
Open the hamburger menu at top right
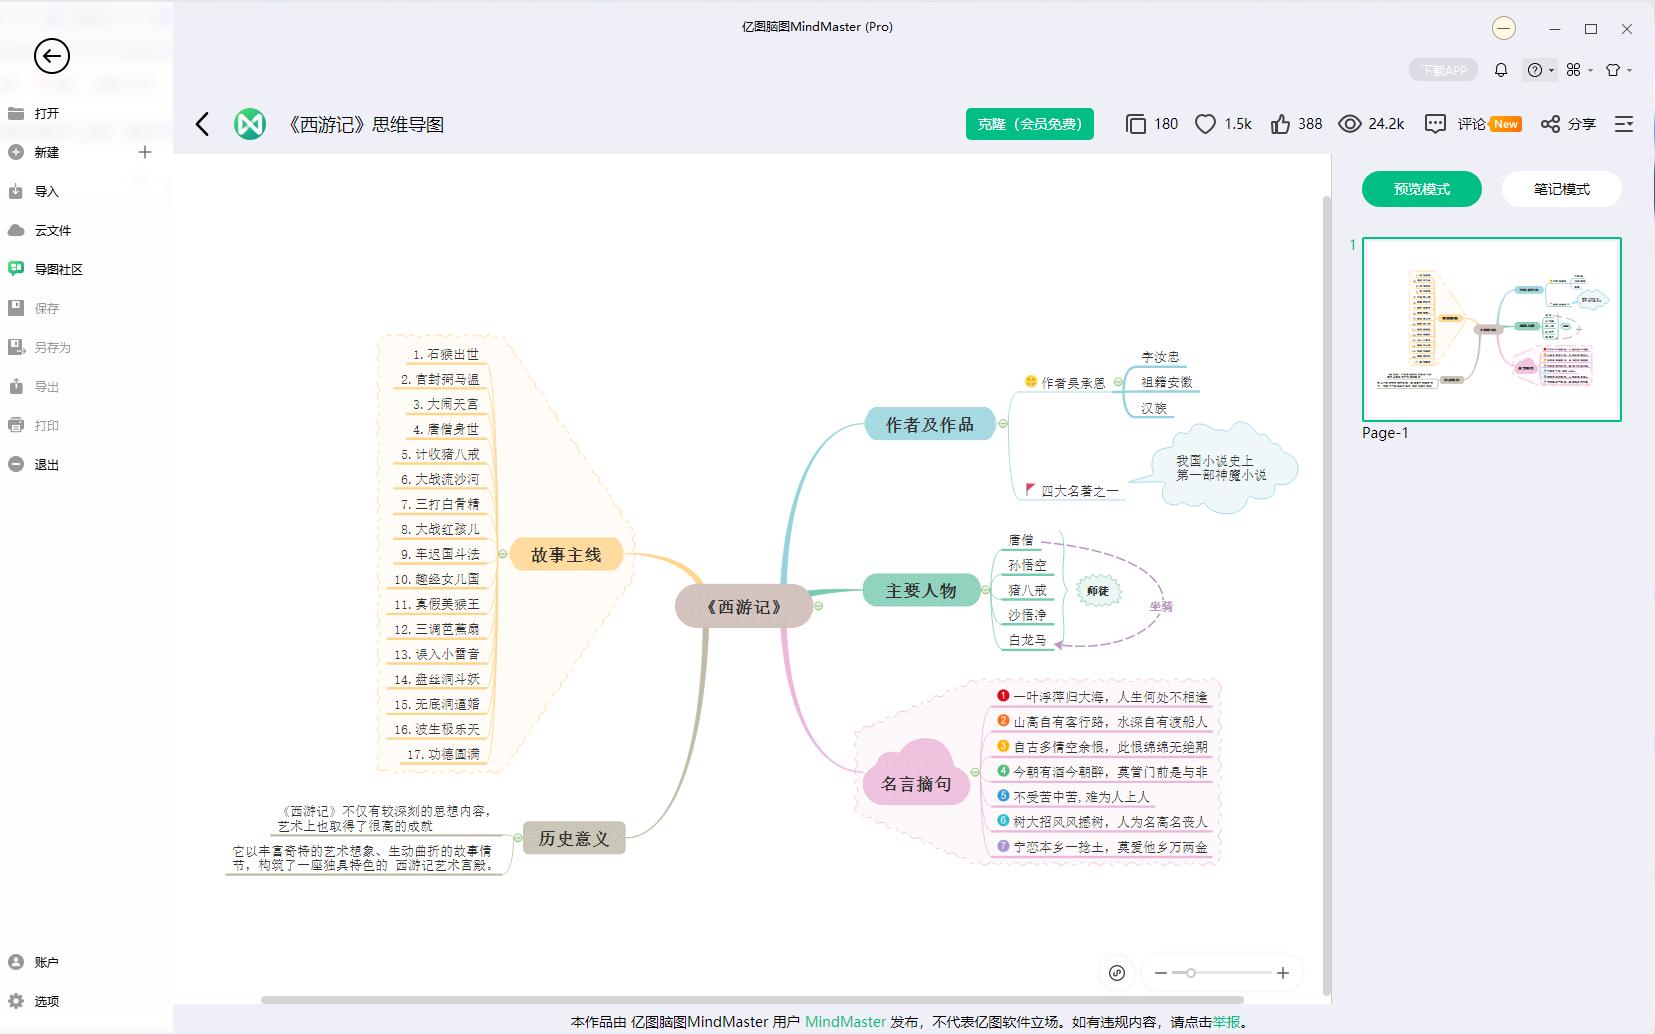coord(1624,124)
